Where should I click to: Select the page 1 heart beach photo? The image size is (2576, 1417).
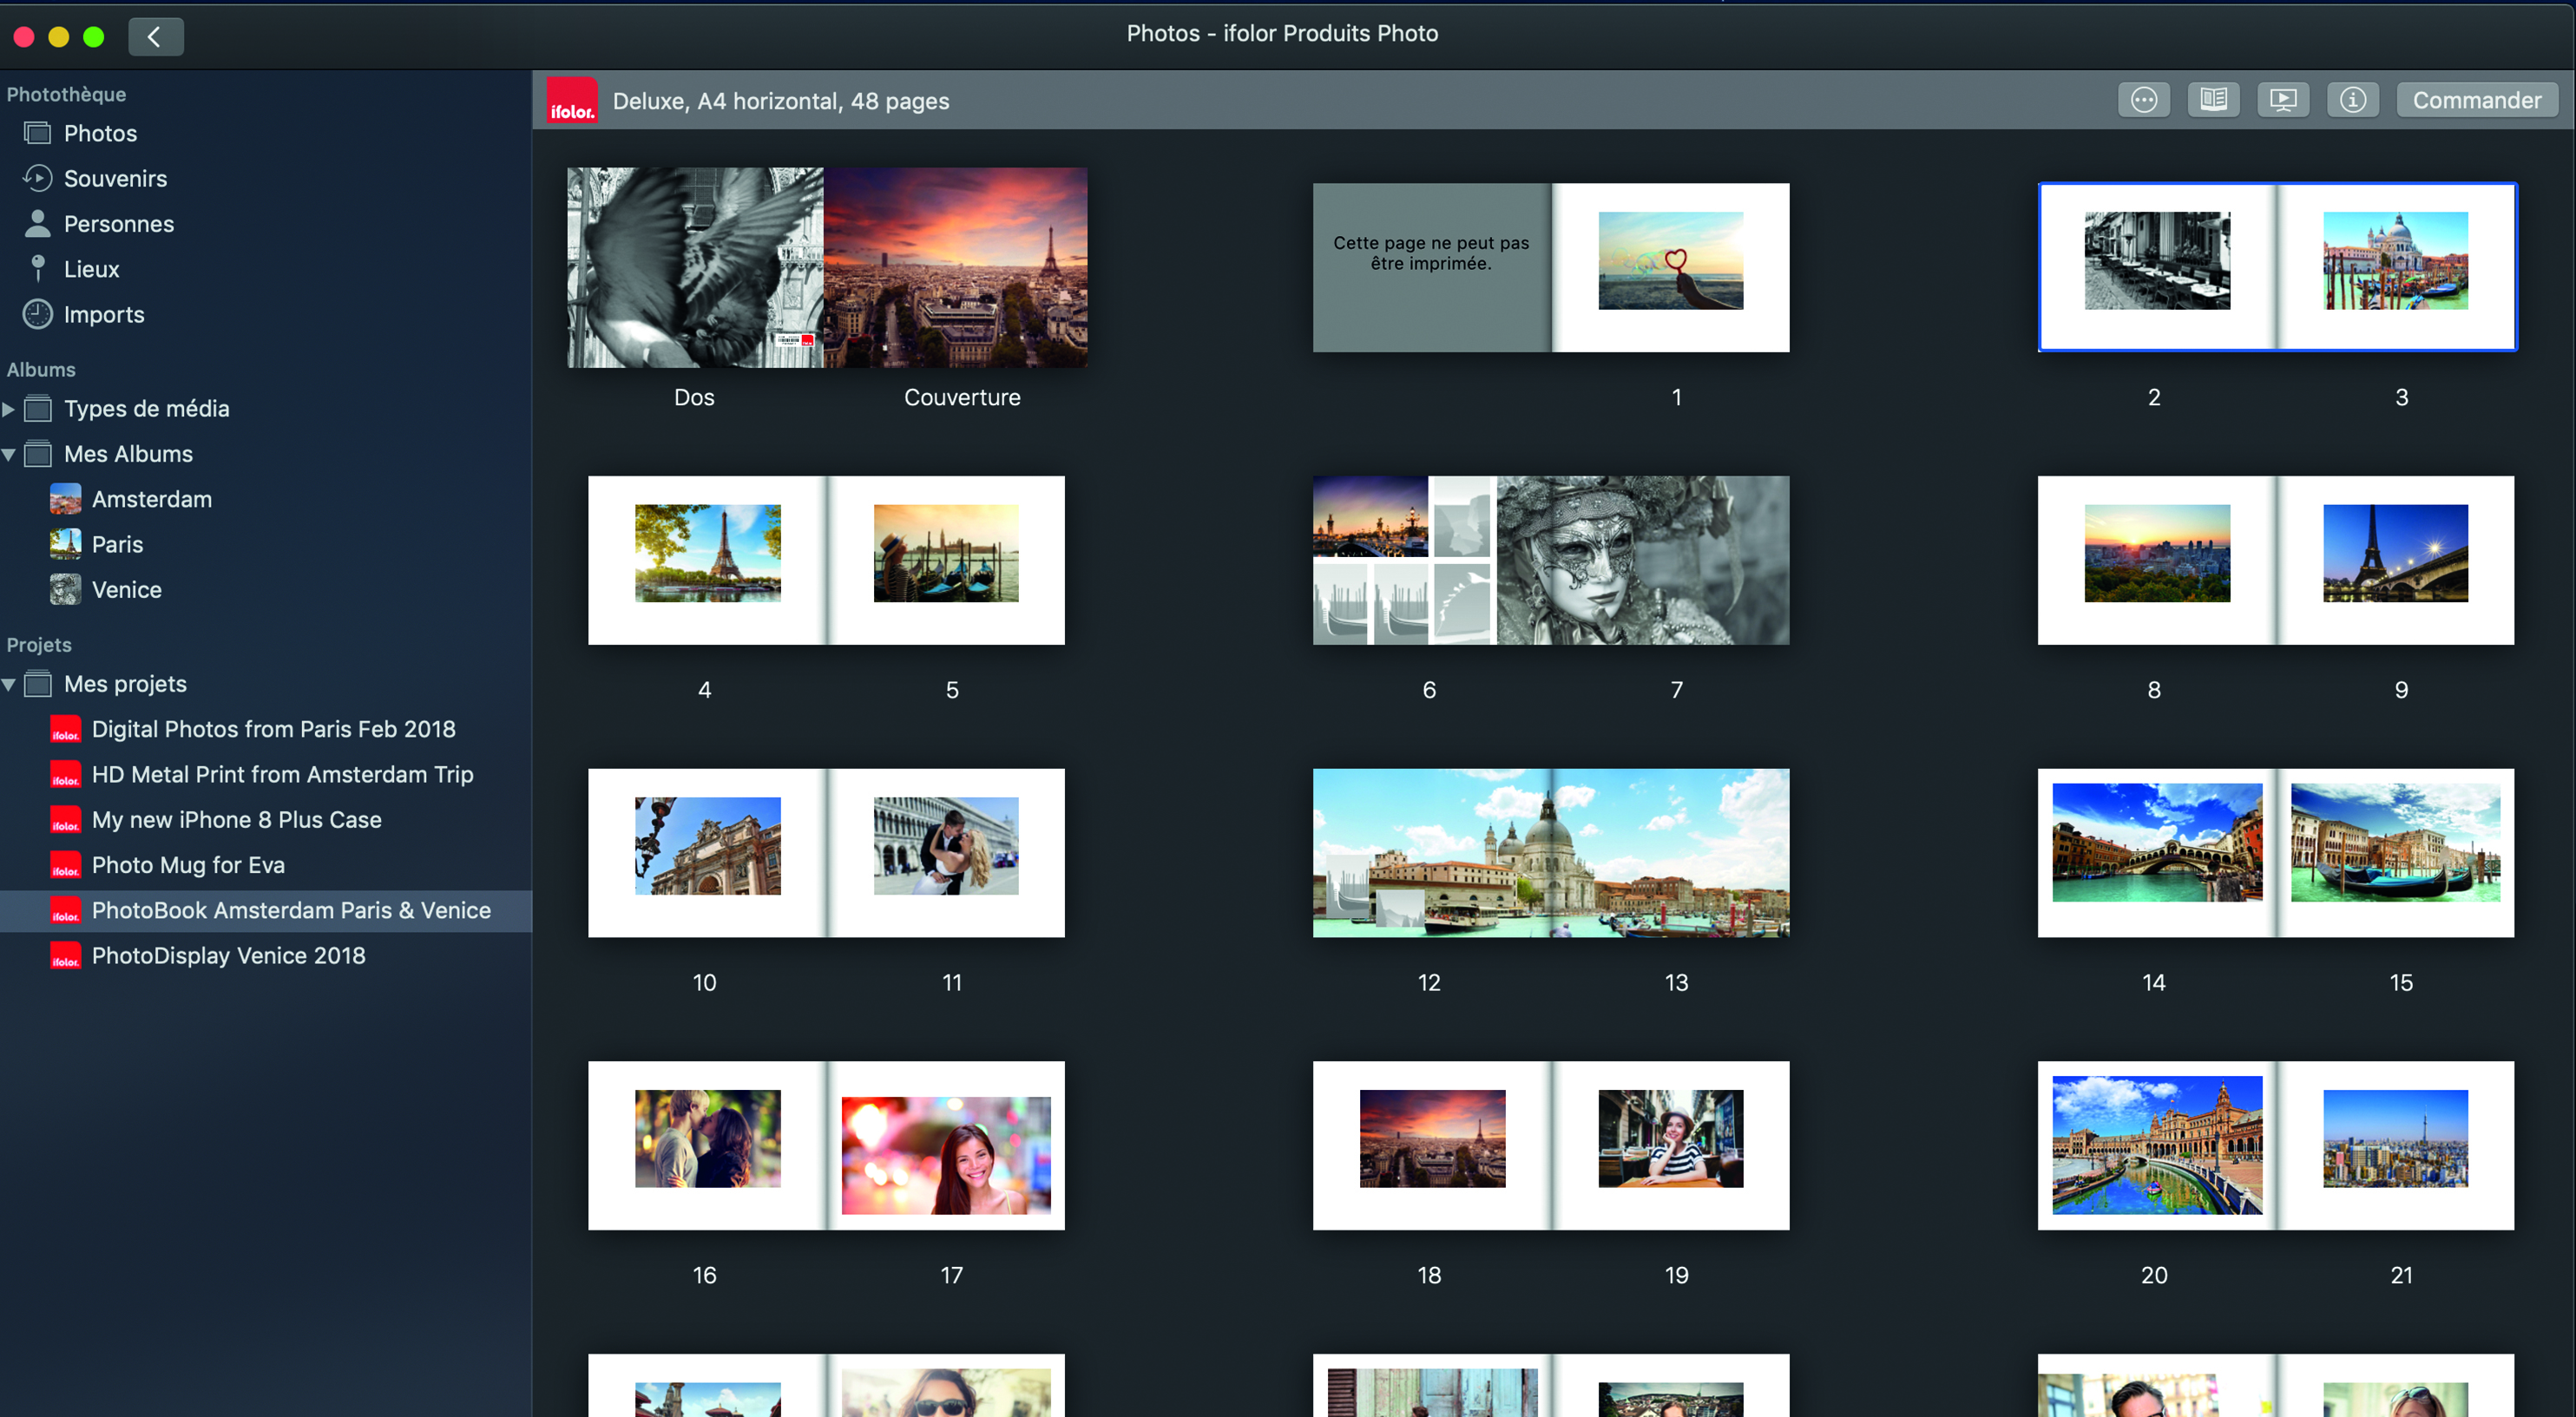pos(1670,261)
